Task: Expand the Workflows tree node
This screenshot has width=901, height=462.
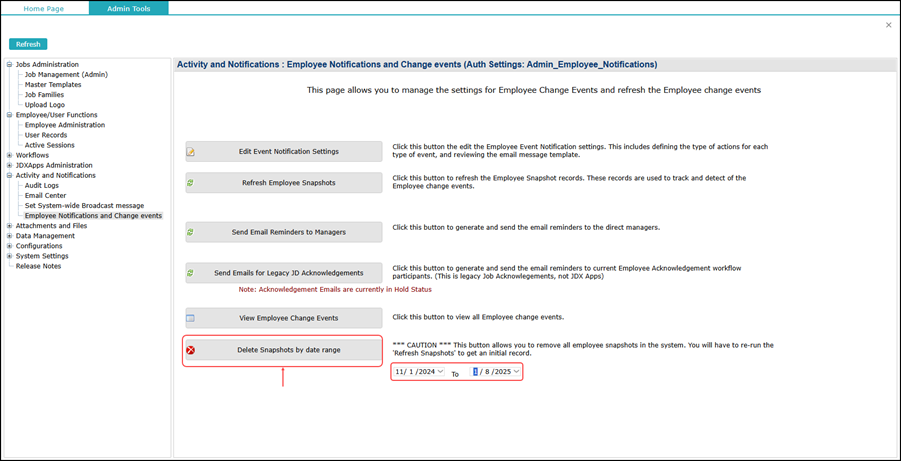Action: (10, 155)
